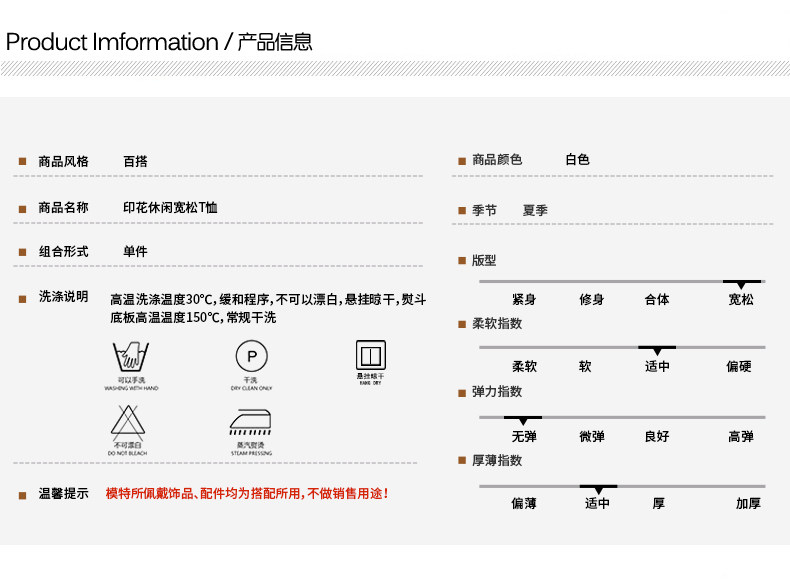Click the STEAM PRESSING caption
This screenshot has width=790, height=584.
(251, 453)
